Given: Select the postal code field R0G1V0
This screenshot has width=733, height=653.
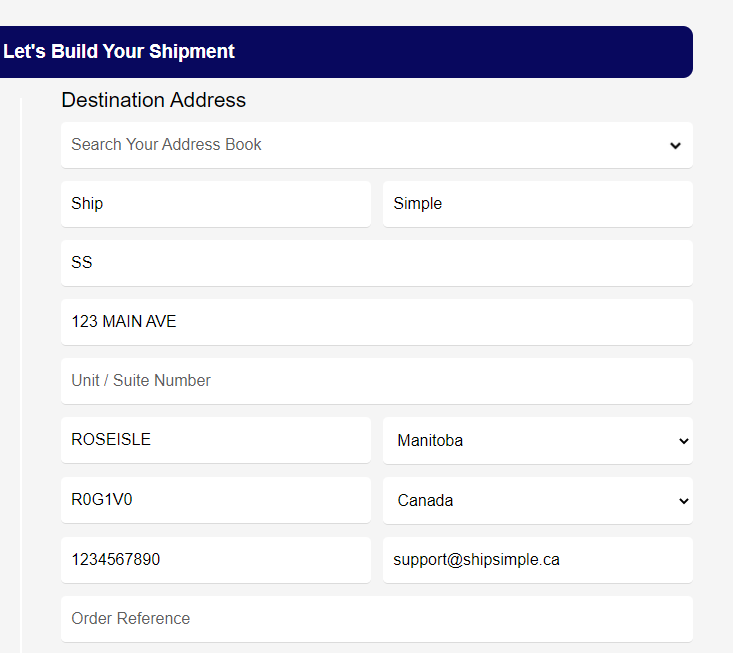Looking at the screenshot, I should click(x=216, y=500).
